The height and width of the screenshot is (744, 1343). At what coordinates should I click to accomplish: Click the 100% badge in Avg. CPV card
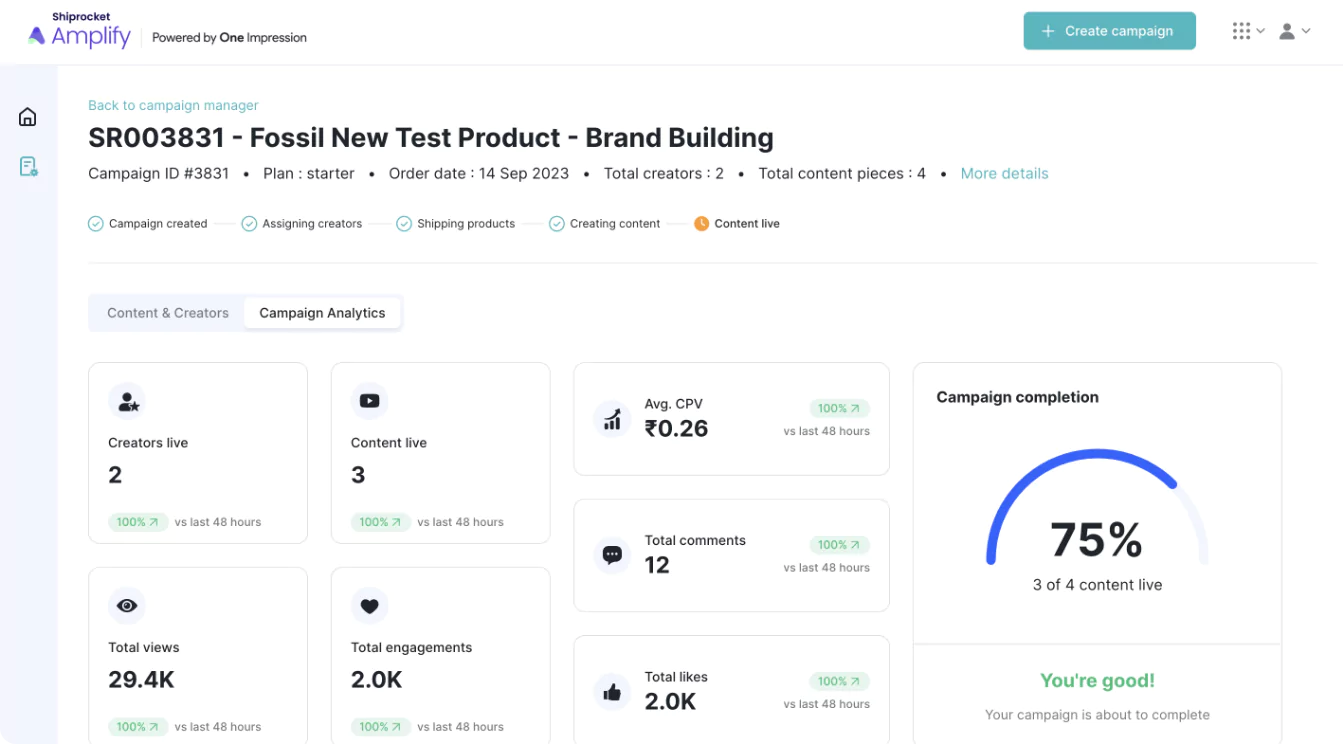pos(839,408)
